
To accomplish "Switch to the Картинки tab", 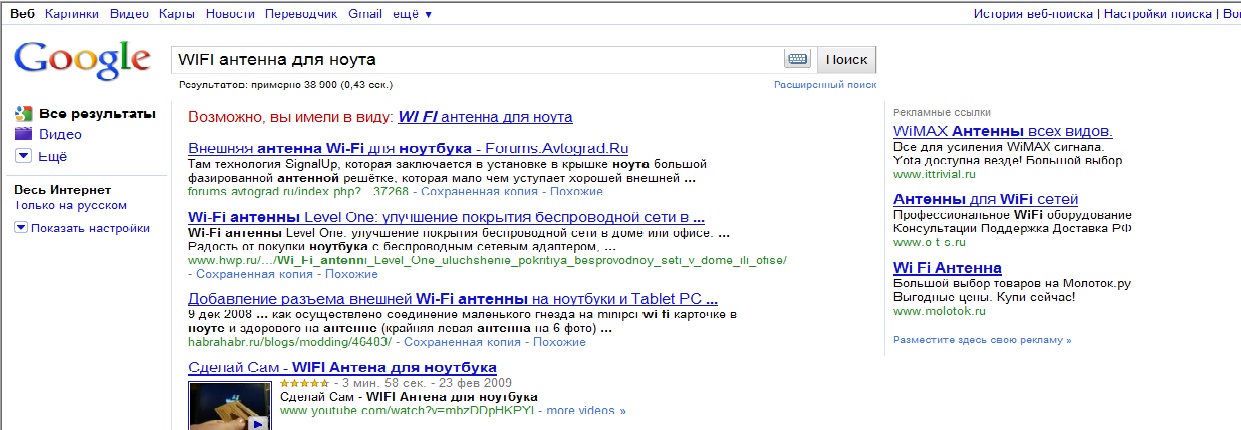I will pyautogui.click(x=70, y=14).
